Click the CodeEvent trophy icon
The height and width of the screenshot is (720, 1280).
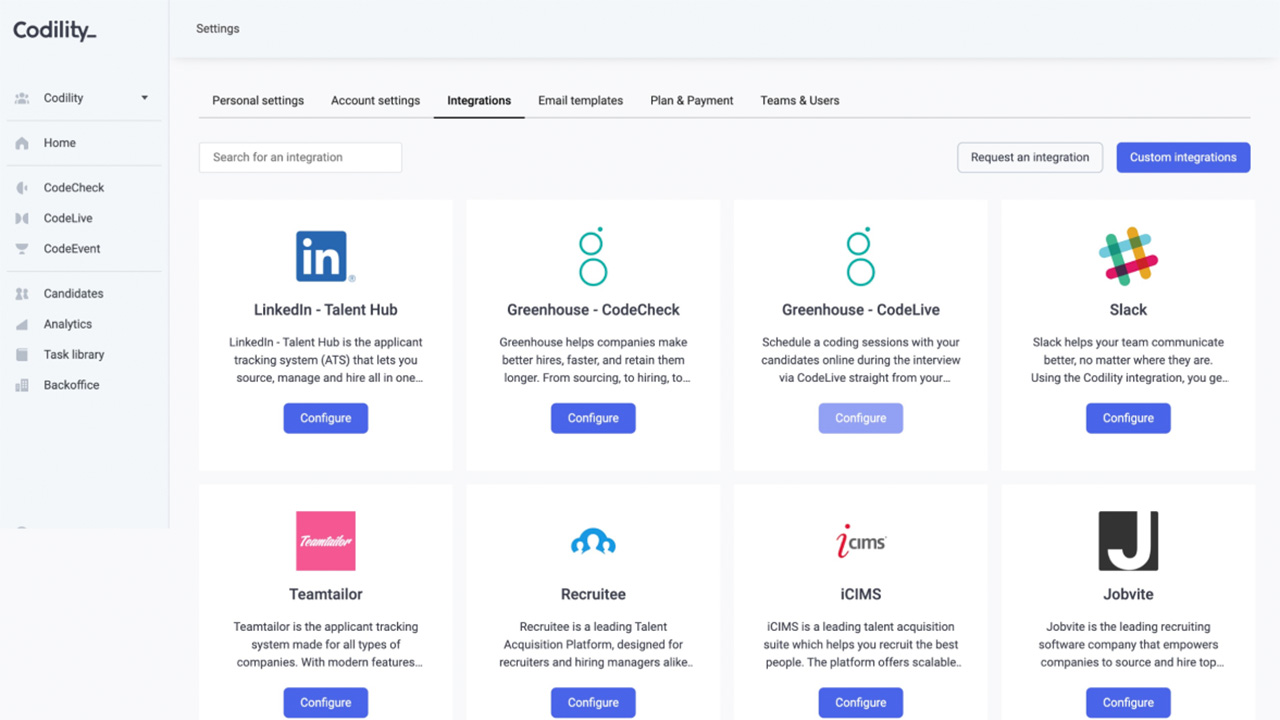click(x=22, y=249)
